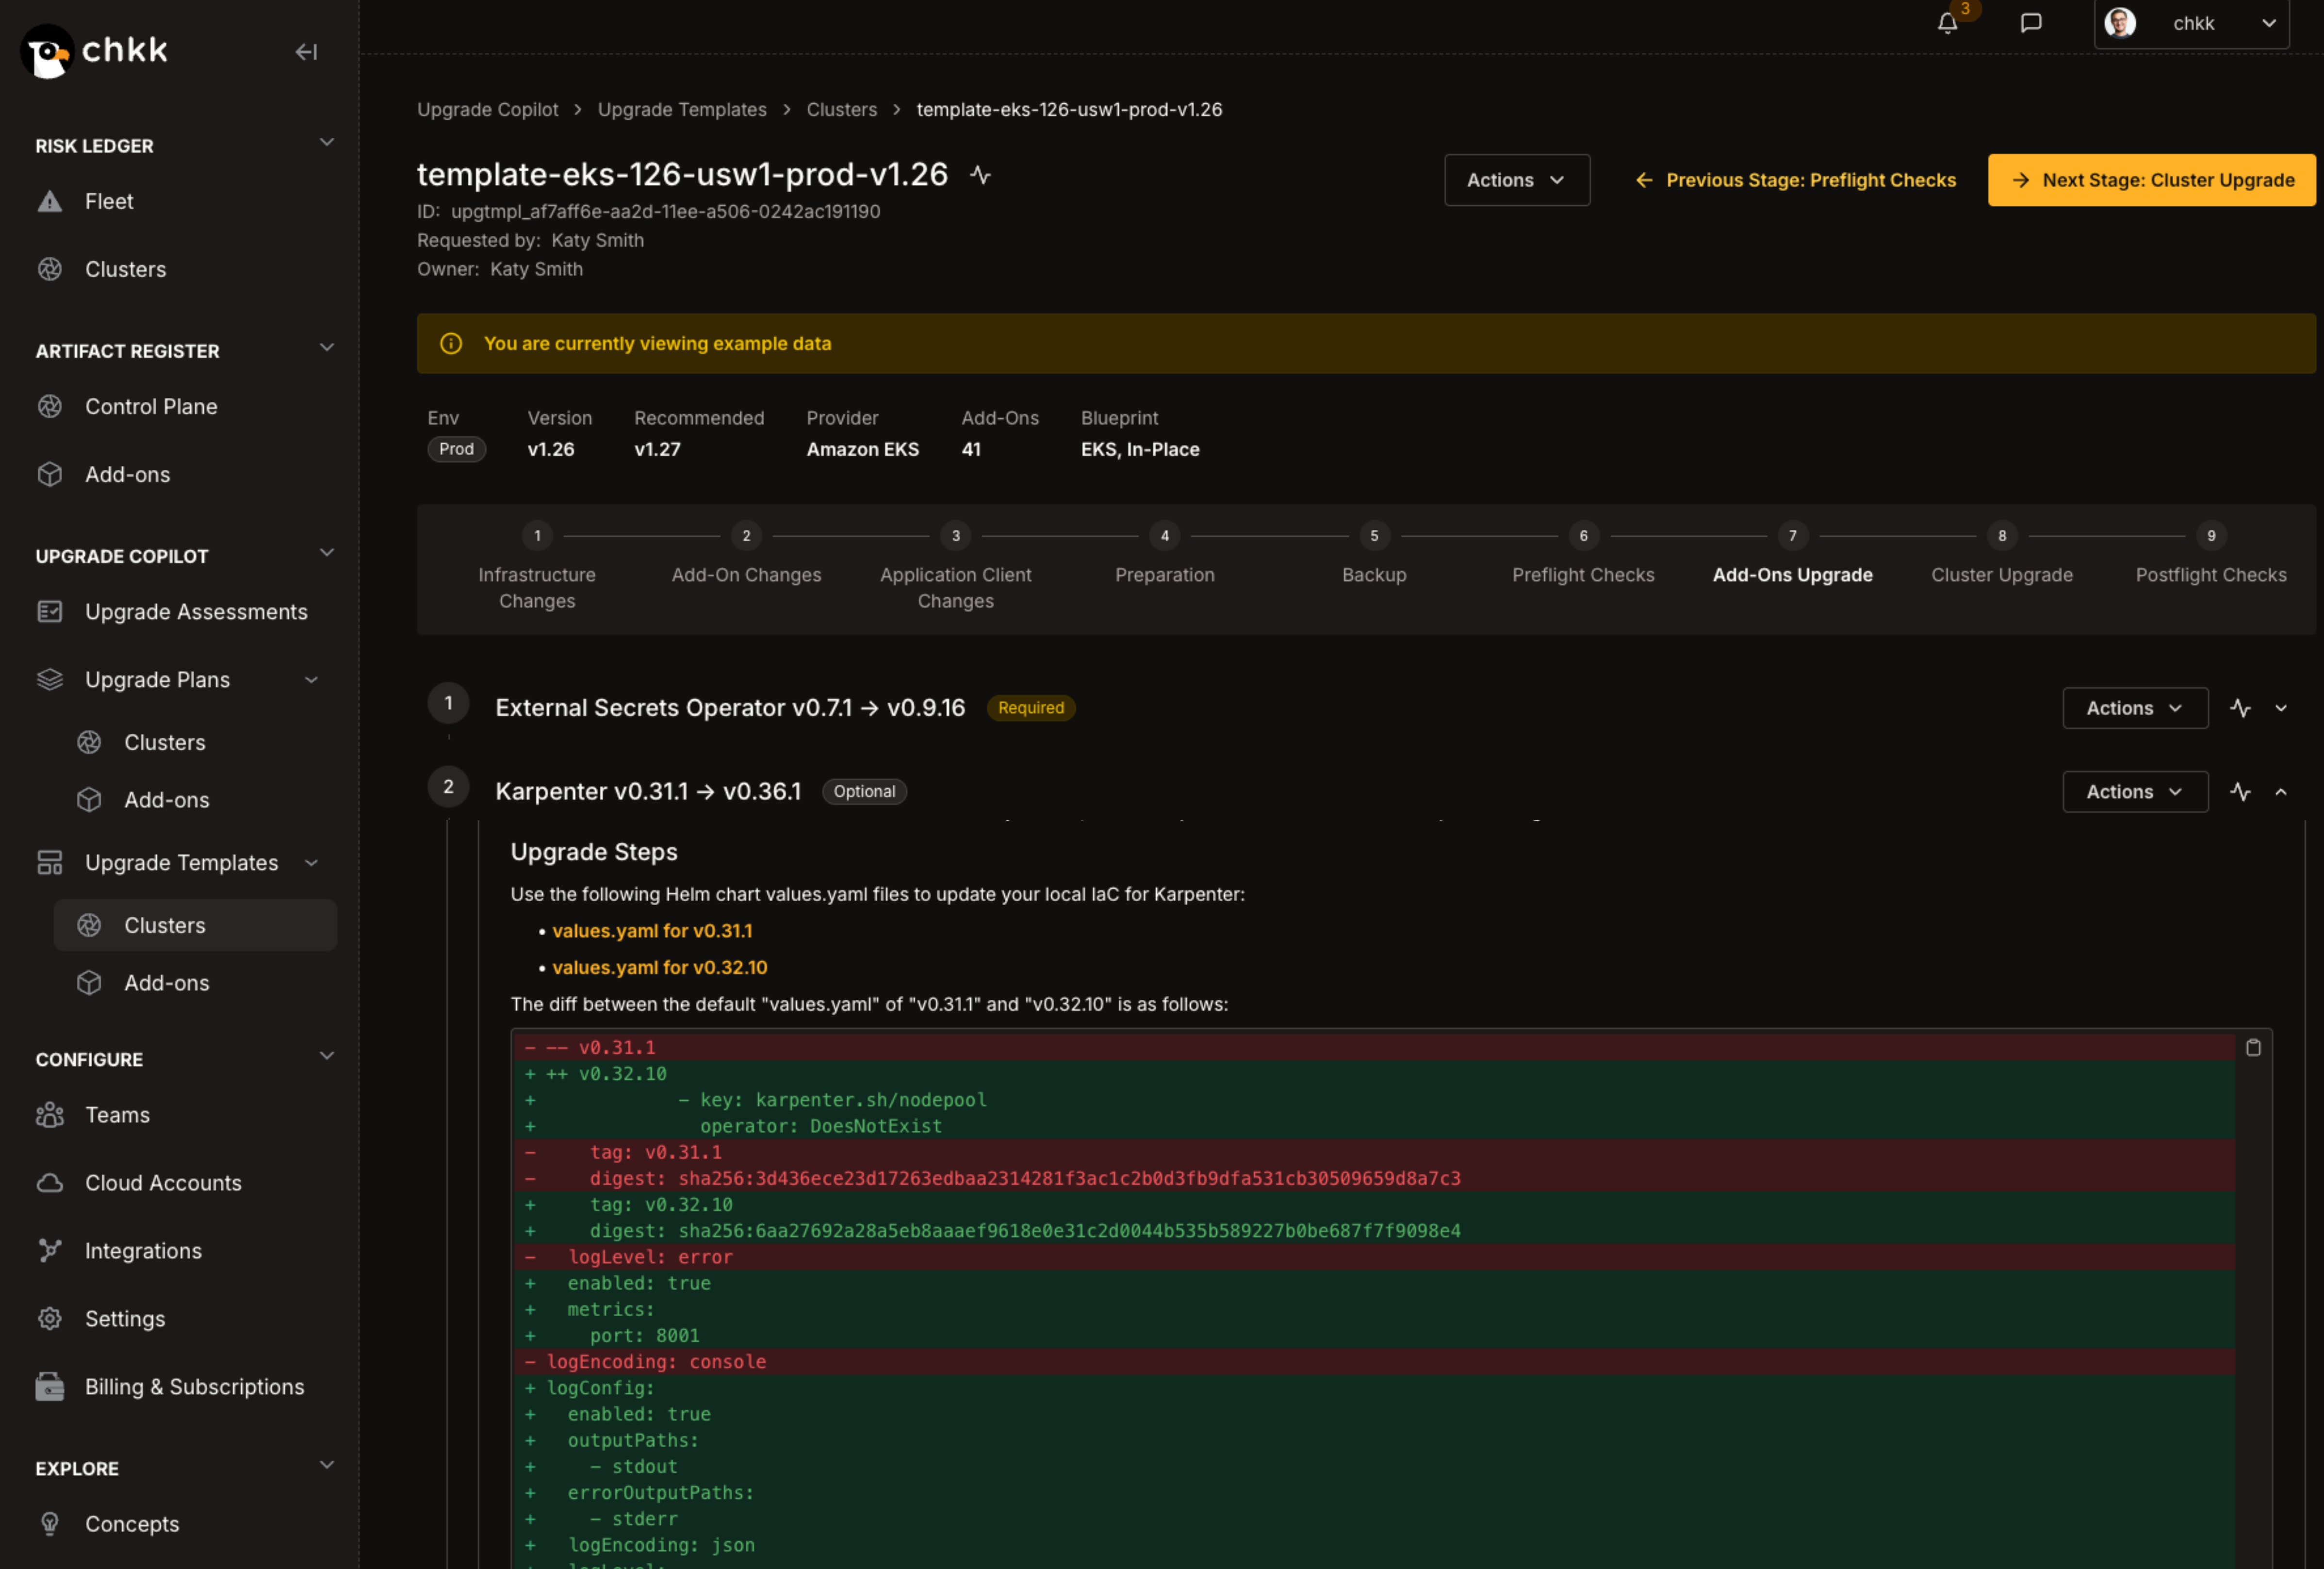Open the template Actions dropdown

point(1516,180)
